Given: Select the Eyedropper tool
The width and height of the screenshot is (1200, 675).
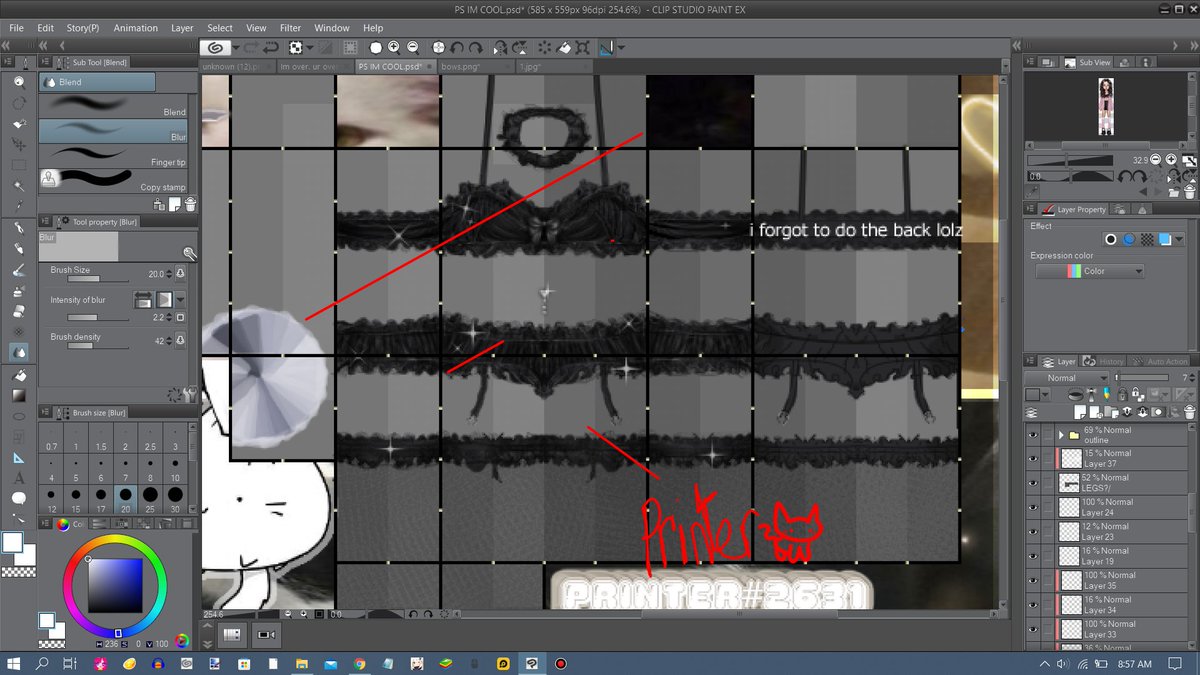Looking at the screenshot, I should point(19,206).
